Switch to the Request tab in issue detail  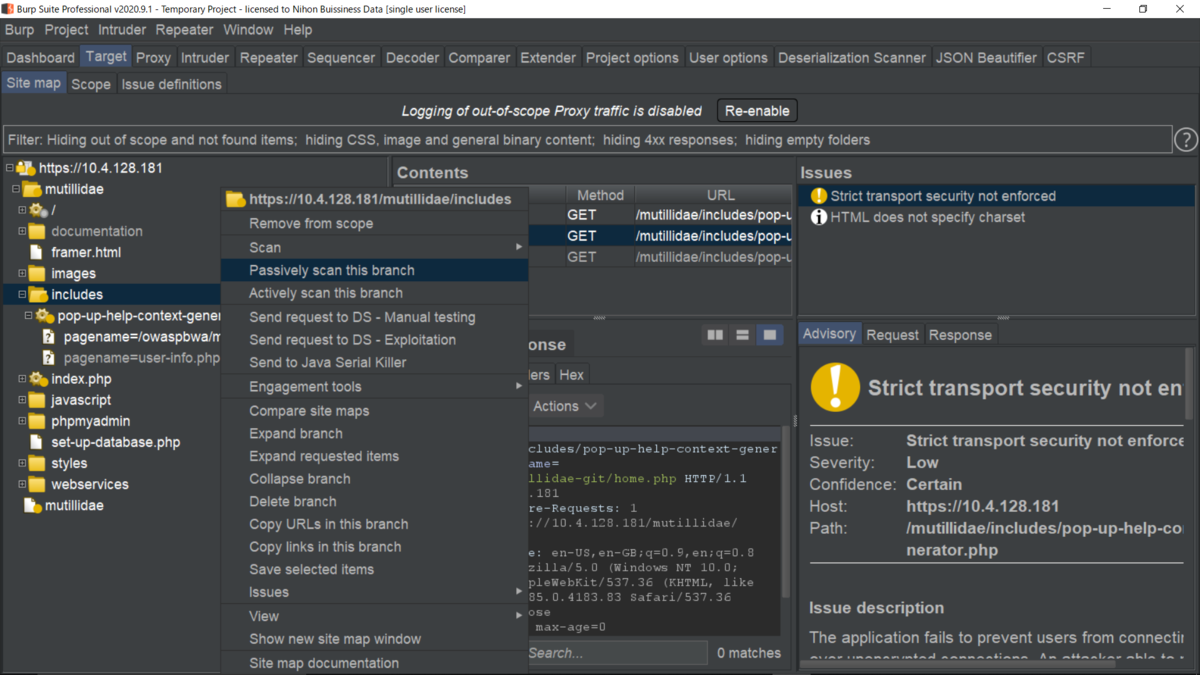tap(892, 334)
